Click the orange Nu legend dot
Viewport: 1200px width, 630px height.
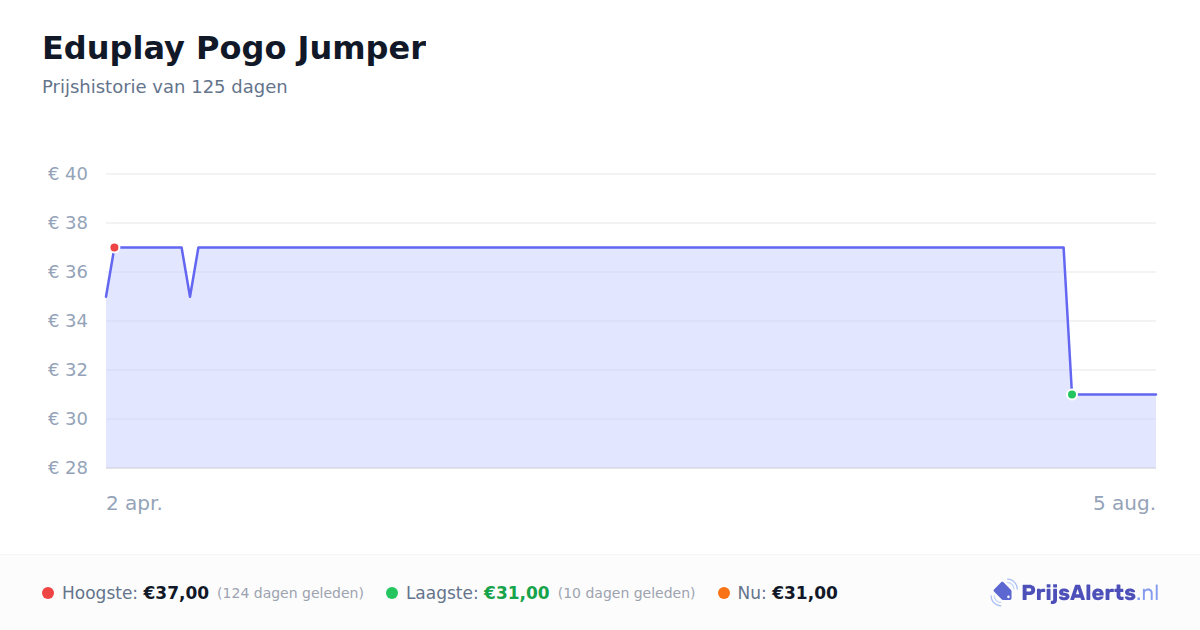click(x=724, y=593)
